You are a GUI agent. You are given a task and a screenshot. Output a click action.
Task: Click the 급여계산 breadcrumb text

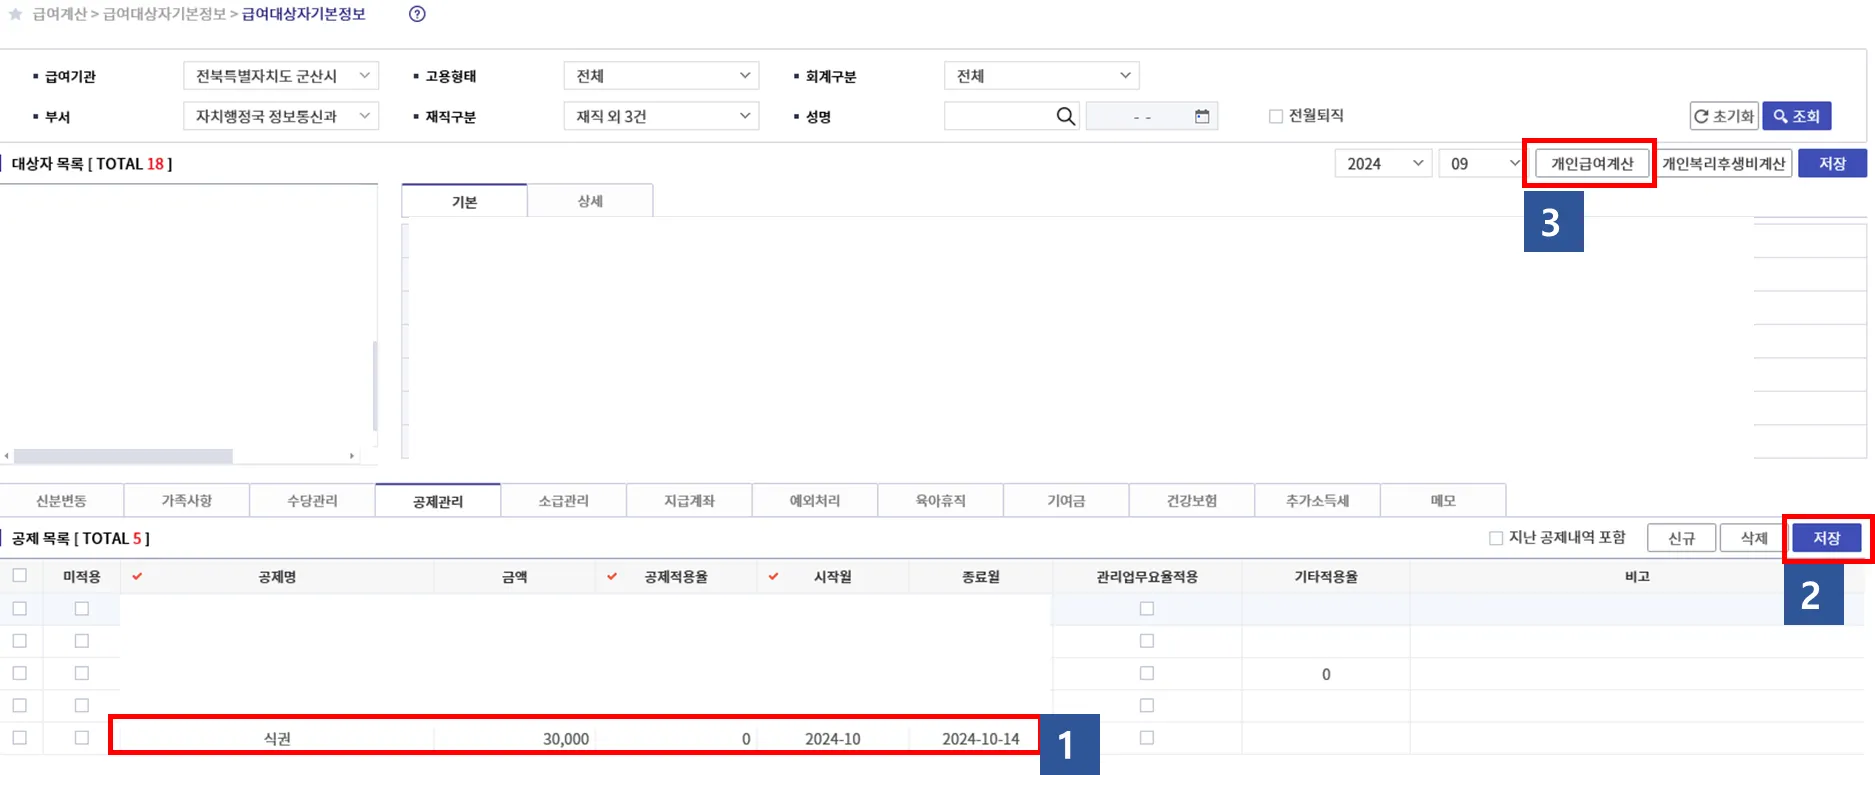(59, 14)
